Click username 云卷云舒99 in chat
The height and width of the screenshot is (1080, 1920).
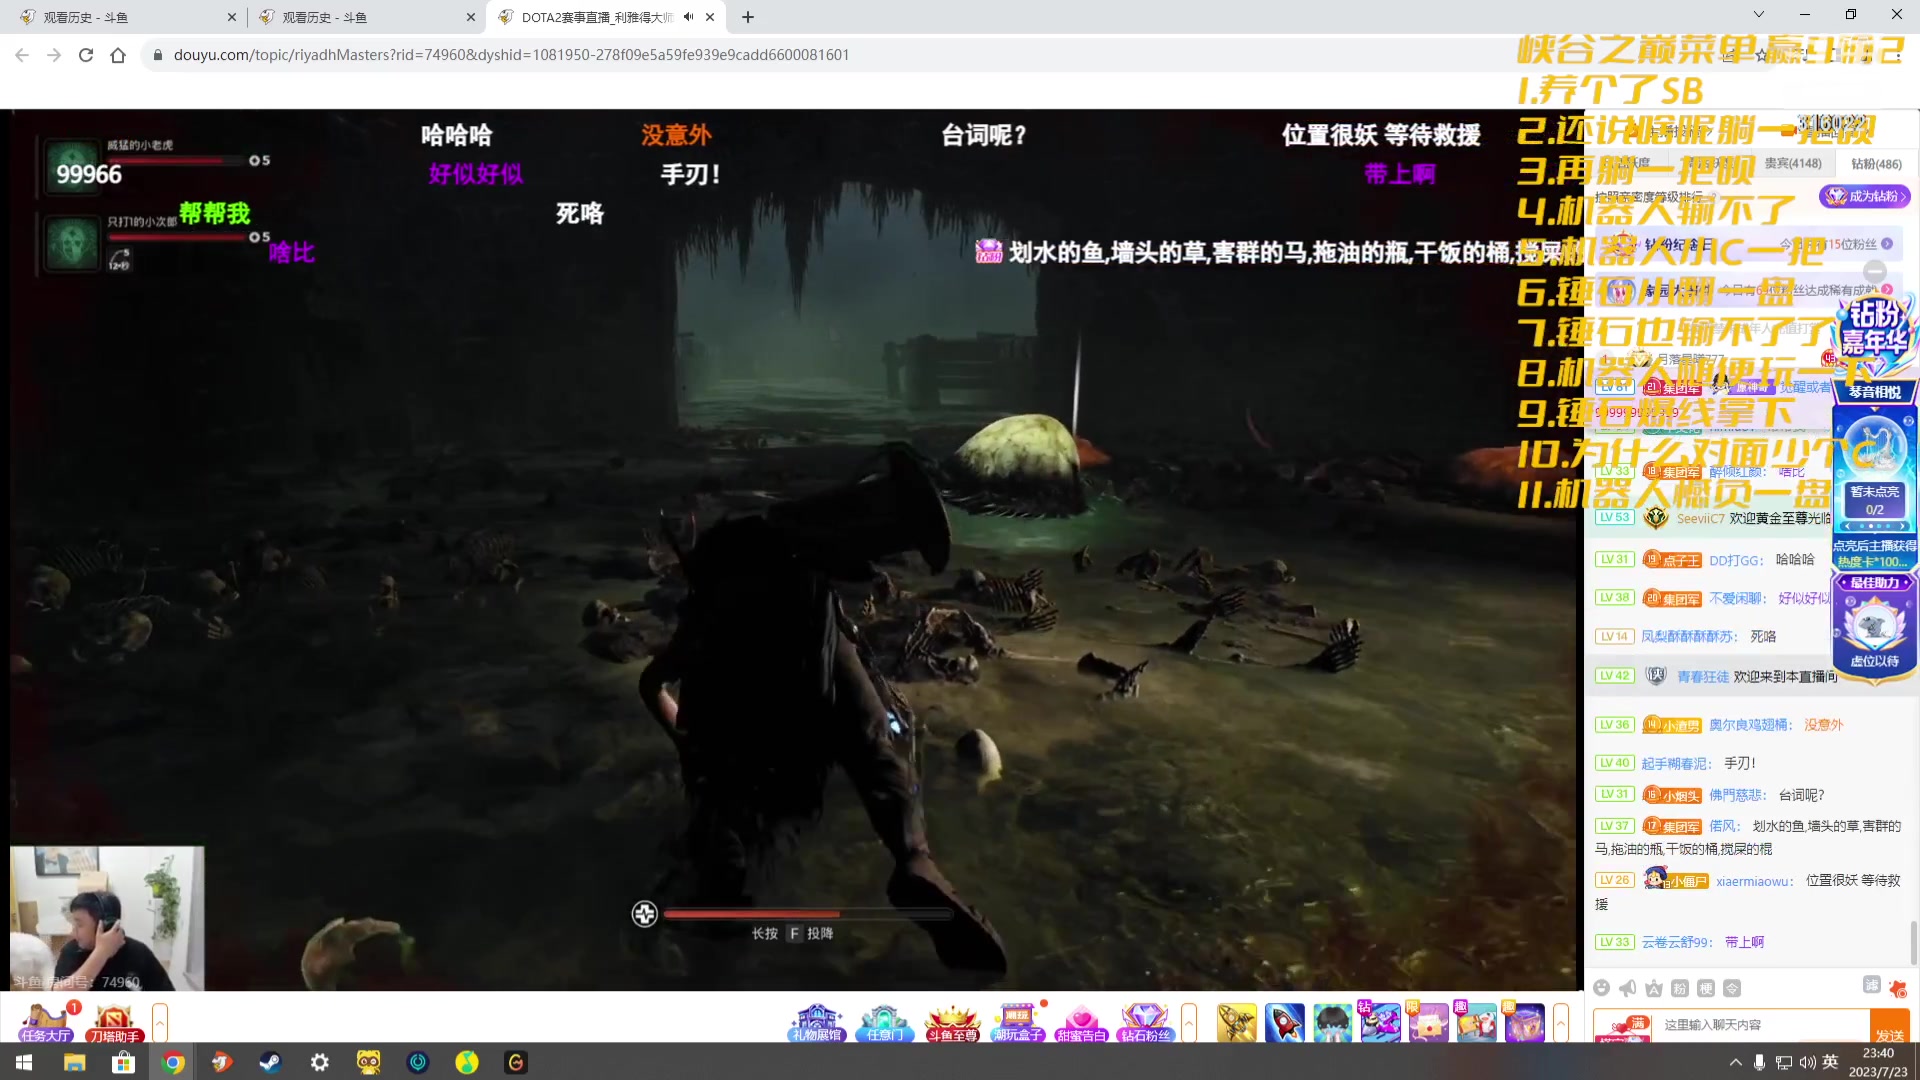(x=1677, y=942)
